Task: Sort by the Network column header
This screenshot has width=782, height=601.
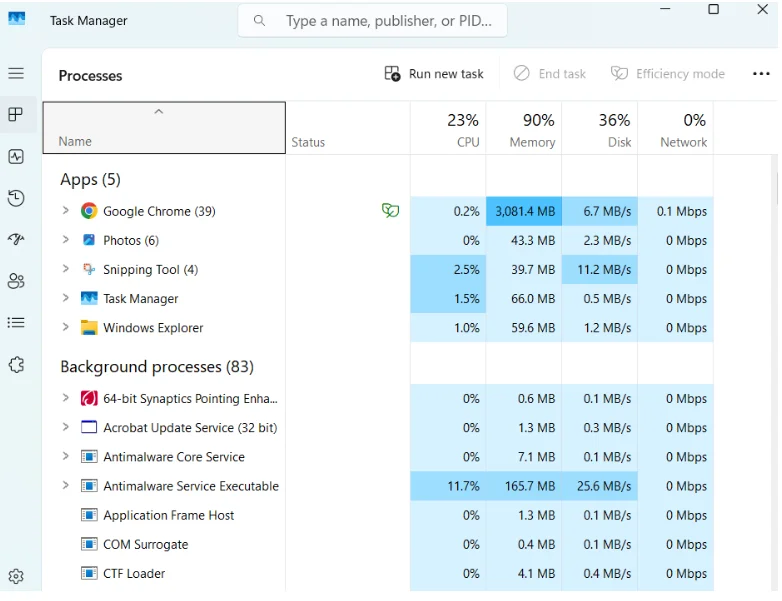Action: click(x=675, y=128)
